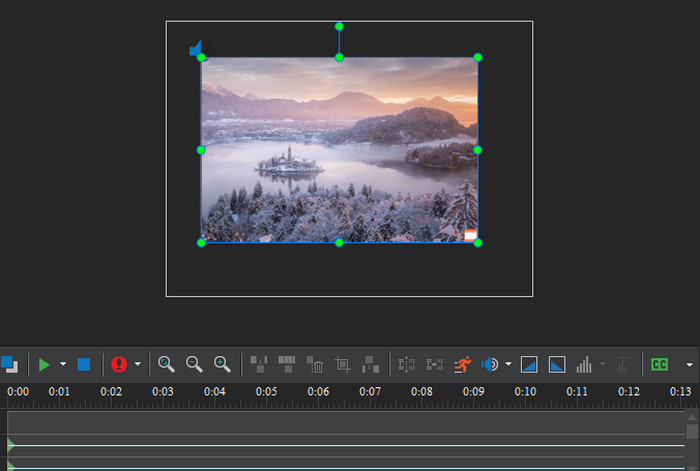Zoom in the timeline
This screenshot has height=471, width=700.
pyautogui.click(x=222, y=365)
